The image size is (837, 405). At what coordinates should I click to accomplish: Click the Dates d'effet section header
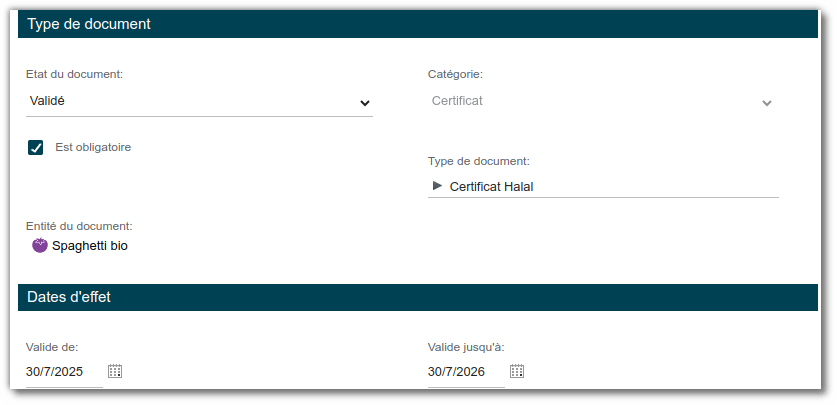(69, 297)
